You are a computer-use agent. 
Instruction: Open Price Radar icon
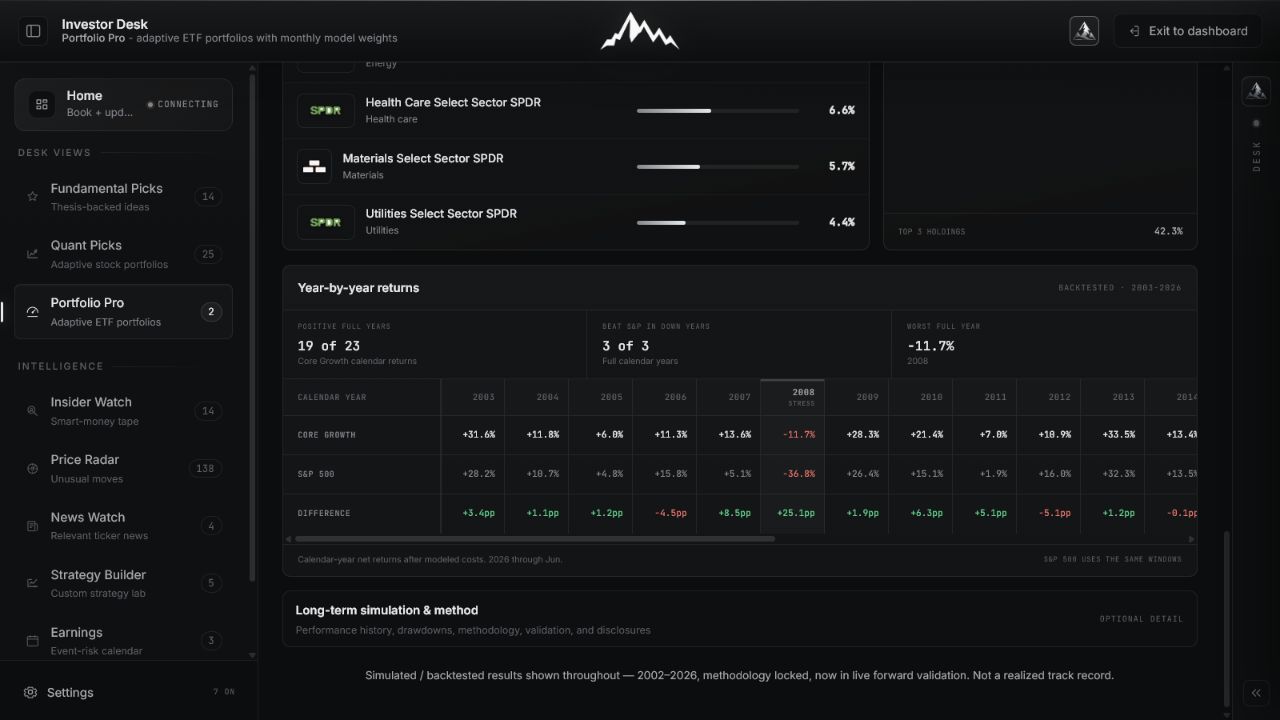pyautogui.click(x=32, y=468)
